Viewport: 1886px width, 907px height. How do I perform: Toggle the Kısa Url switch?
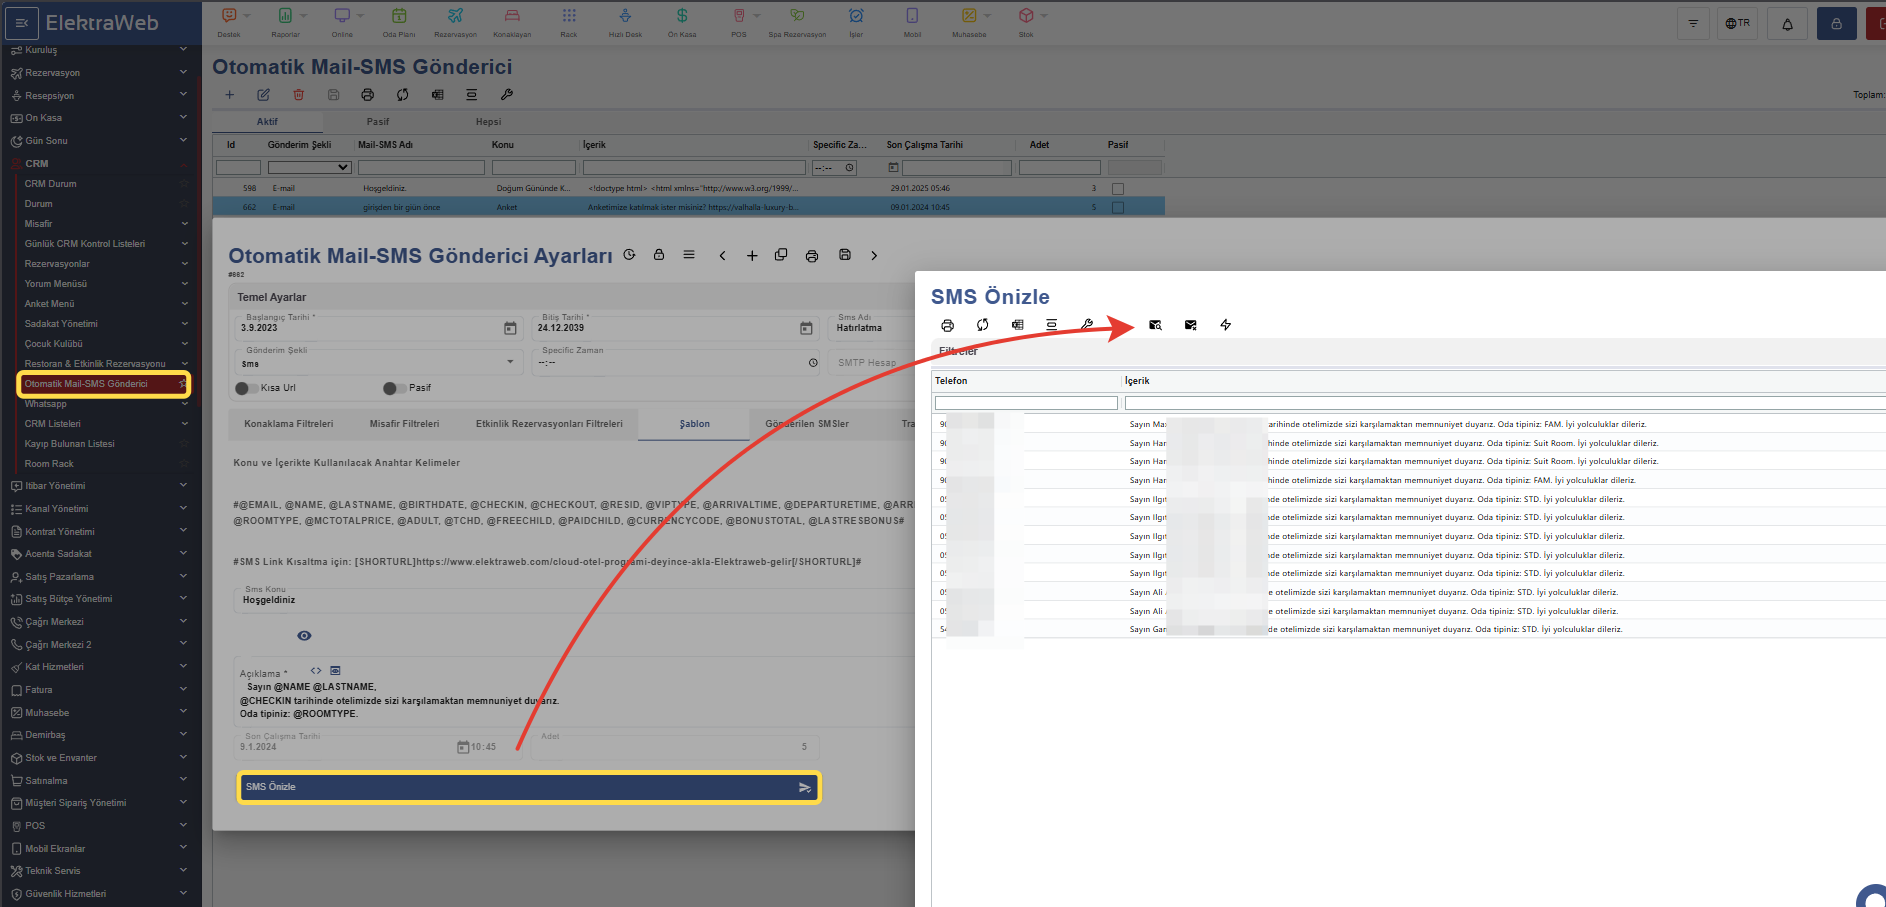tap(246, 388)
